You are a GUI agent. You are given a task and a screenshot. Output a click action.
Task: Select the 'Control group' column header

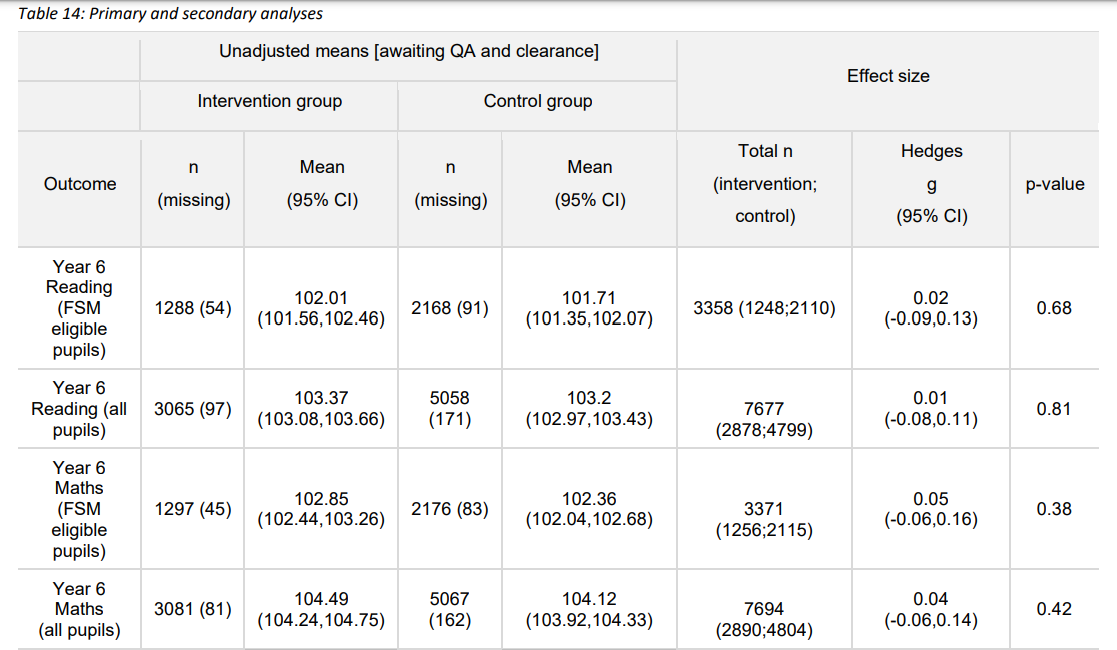[x=538, y=101]
